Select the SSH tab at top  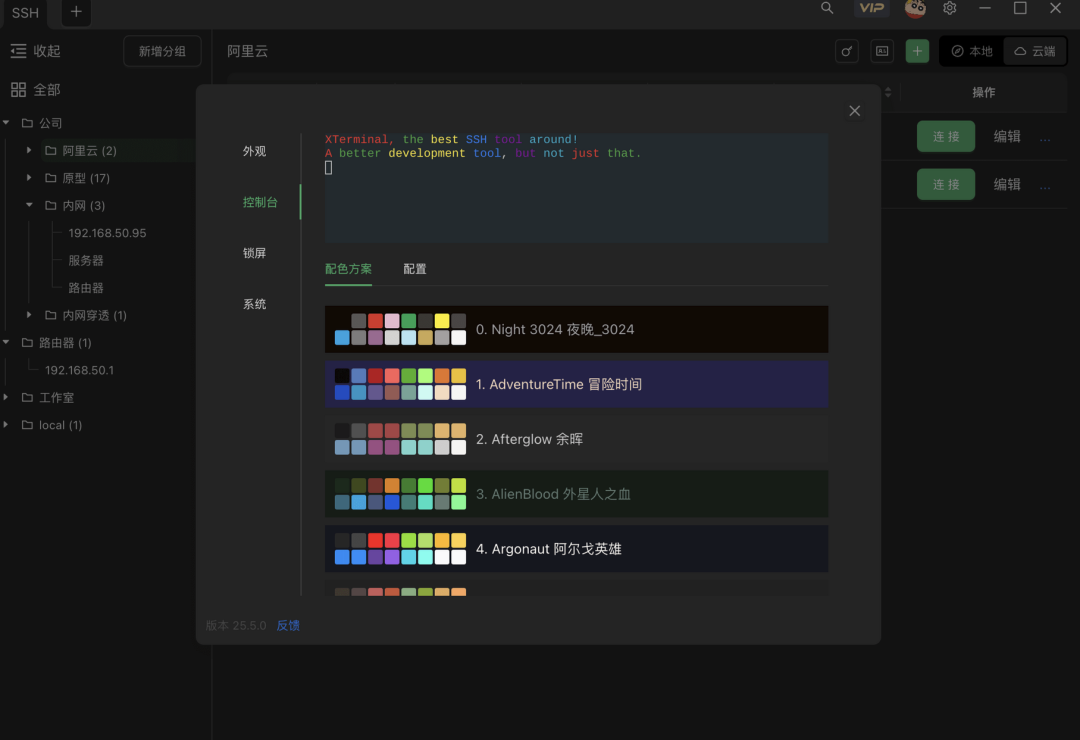click(x=25, y=12)
